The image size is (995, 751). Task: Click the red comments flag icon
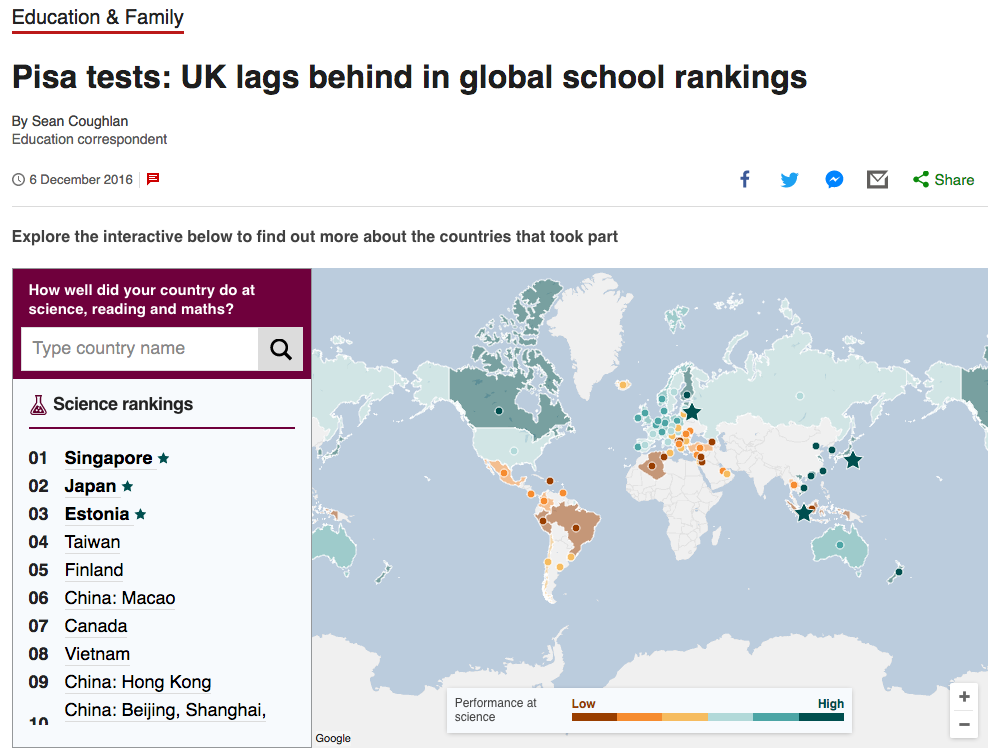(153, 179)
